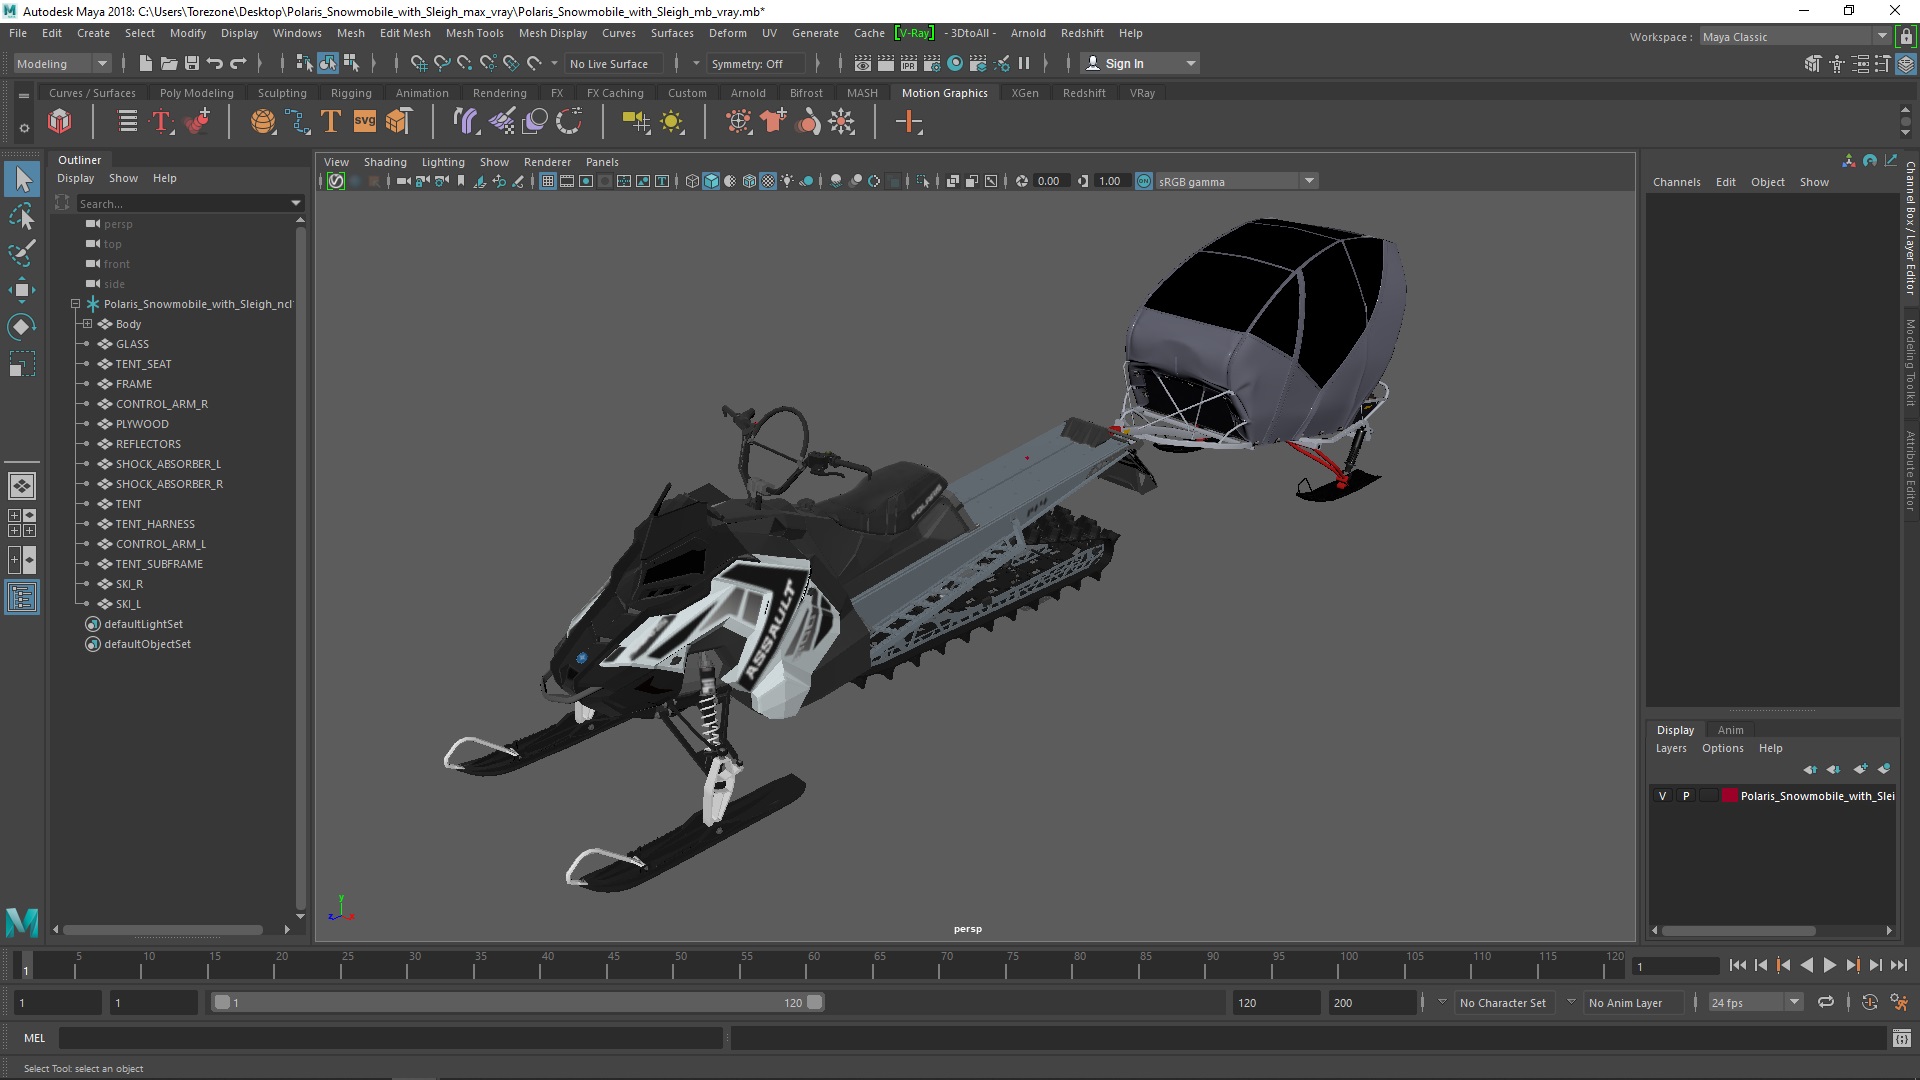
Task: Click the orange plus shelf icon
Action: (909, 122)
